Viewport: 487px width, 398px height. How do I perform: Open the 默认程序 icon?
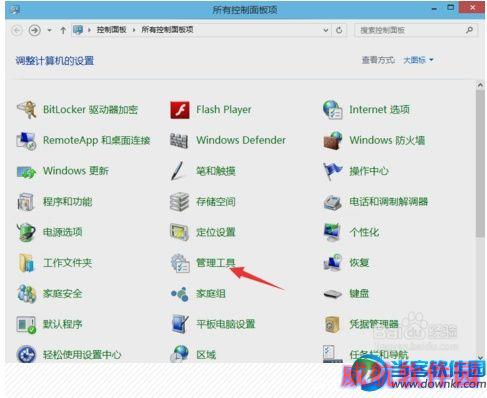(26, 324)
